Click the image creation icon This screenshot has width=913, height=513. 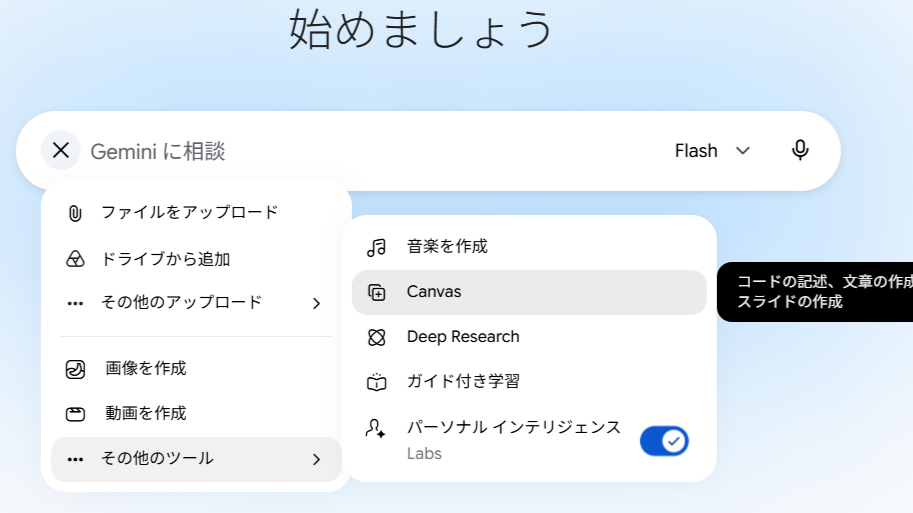75,369
